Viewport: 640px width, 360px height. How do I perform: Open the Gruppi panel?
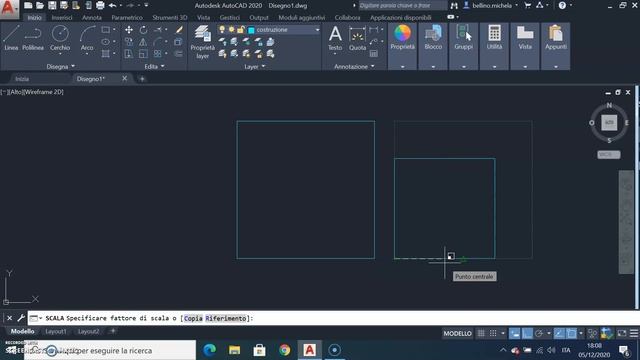click(x=464, y=37)
